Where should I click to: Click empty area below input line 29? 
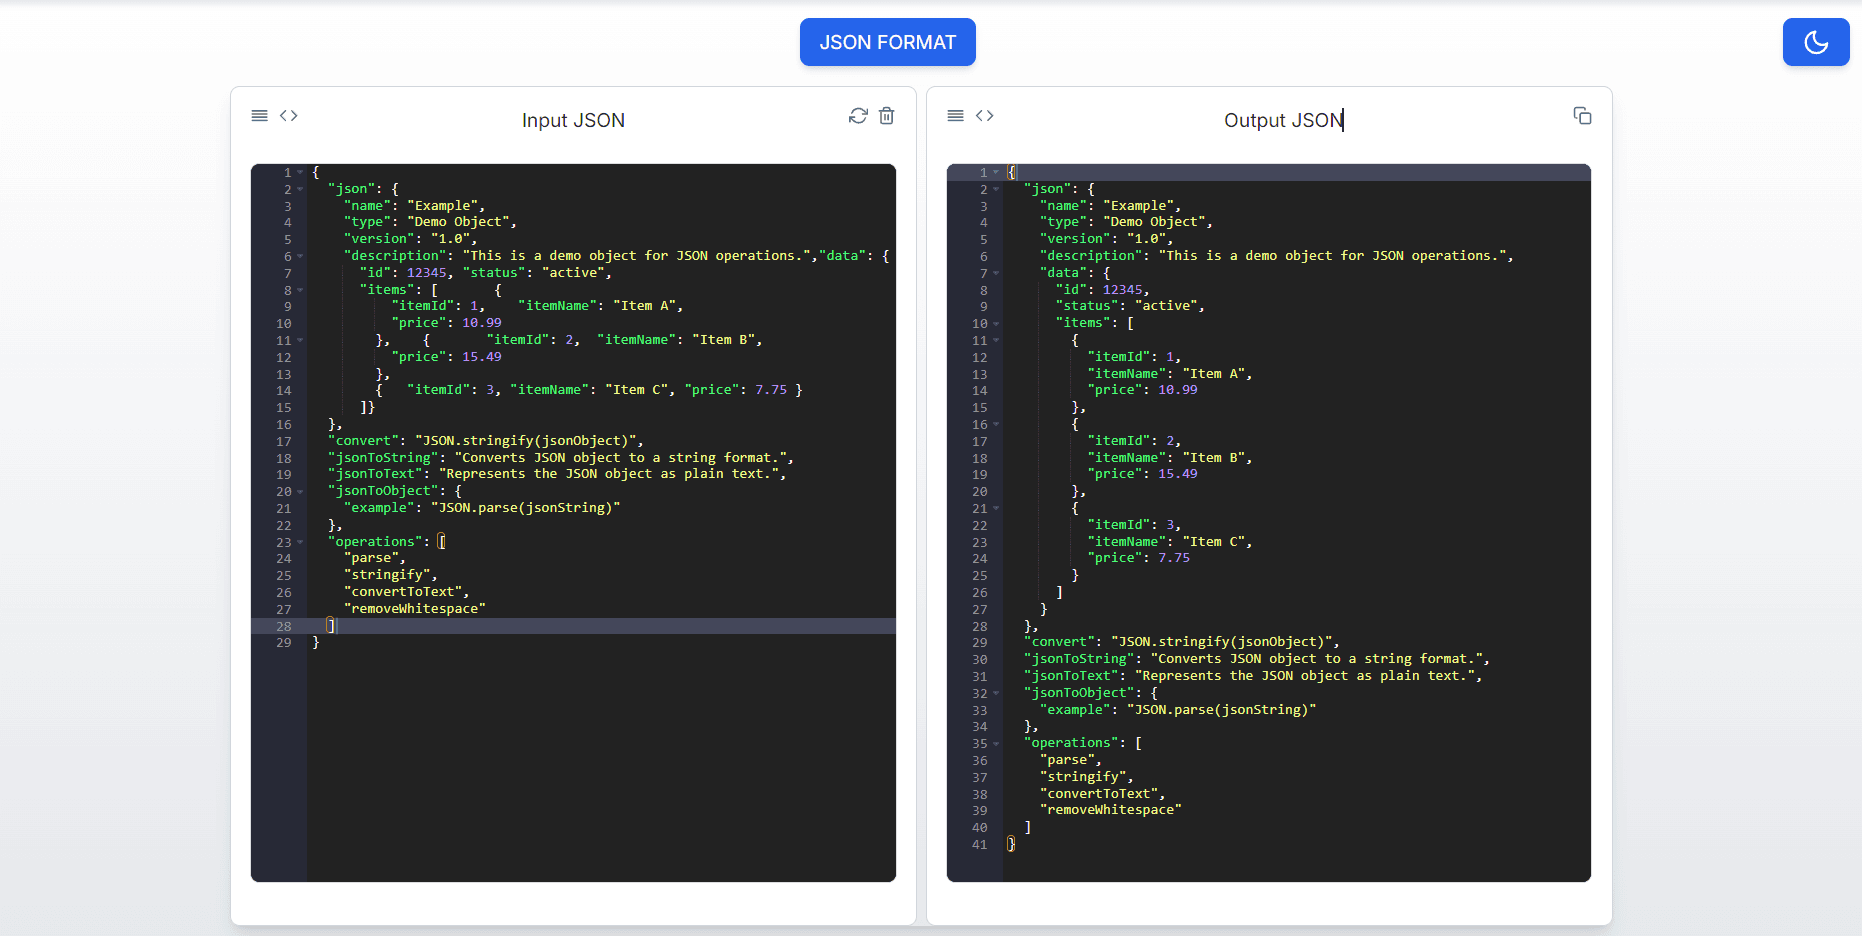pos(600,765)
